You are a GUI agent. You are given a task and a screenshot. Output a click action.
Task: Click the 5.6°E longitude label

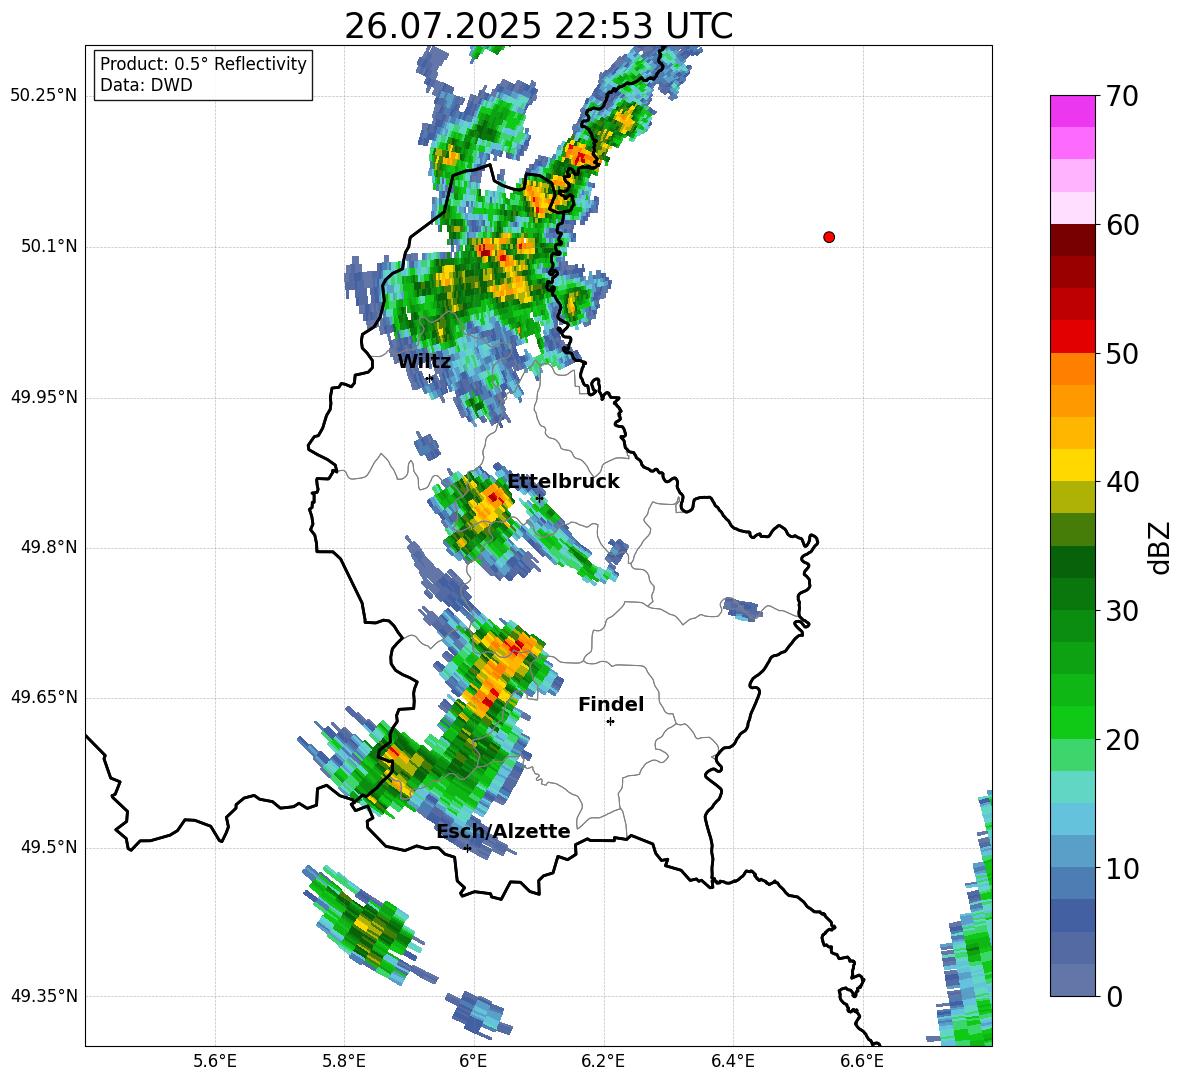pyautogui.click(x=215, y=1061)
